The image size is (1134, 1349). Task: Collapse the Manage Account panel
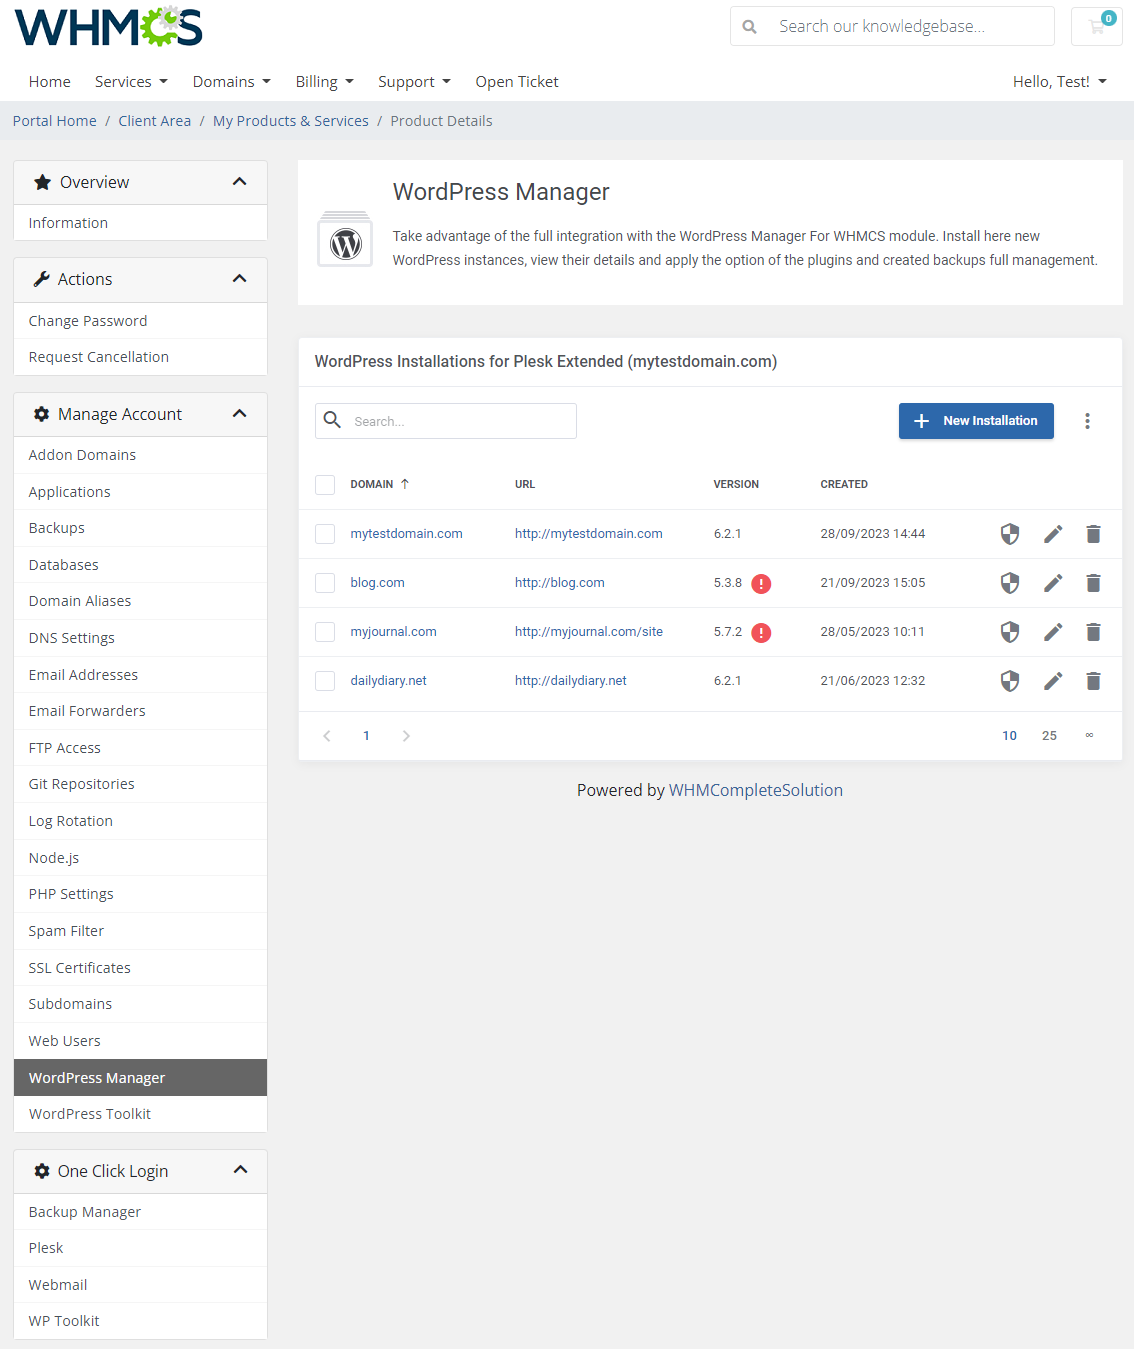point(240,413)
